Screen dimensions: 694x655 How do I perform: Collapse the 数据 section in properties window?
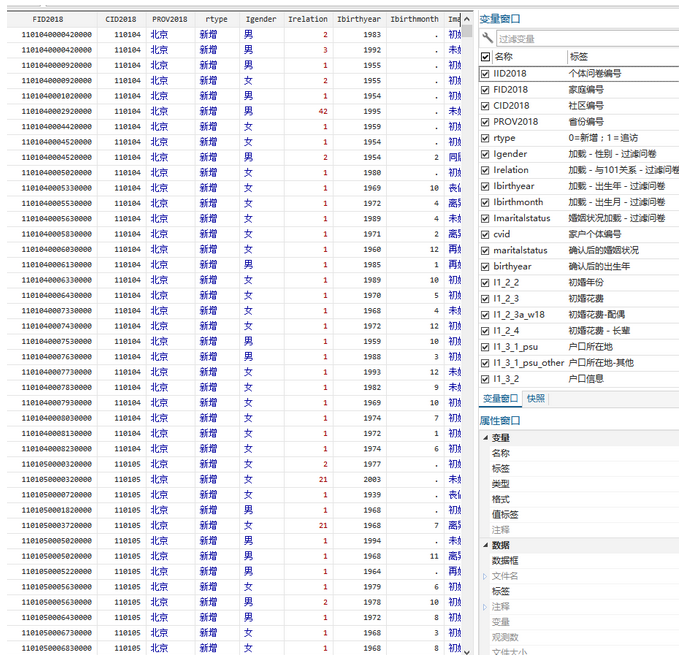[x=485, y=545]
